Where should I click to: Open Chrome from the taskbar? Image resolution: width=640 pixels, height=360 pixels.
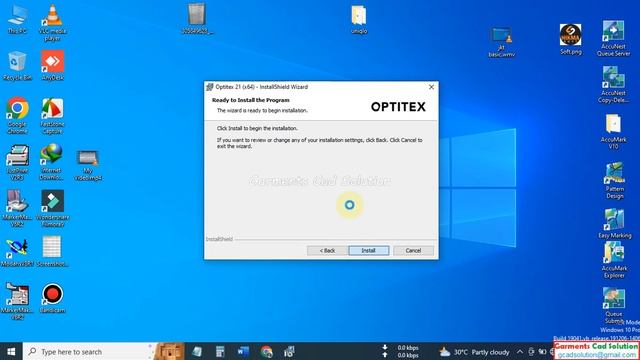(x=267, y=351)
